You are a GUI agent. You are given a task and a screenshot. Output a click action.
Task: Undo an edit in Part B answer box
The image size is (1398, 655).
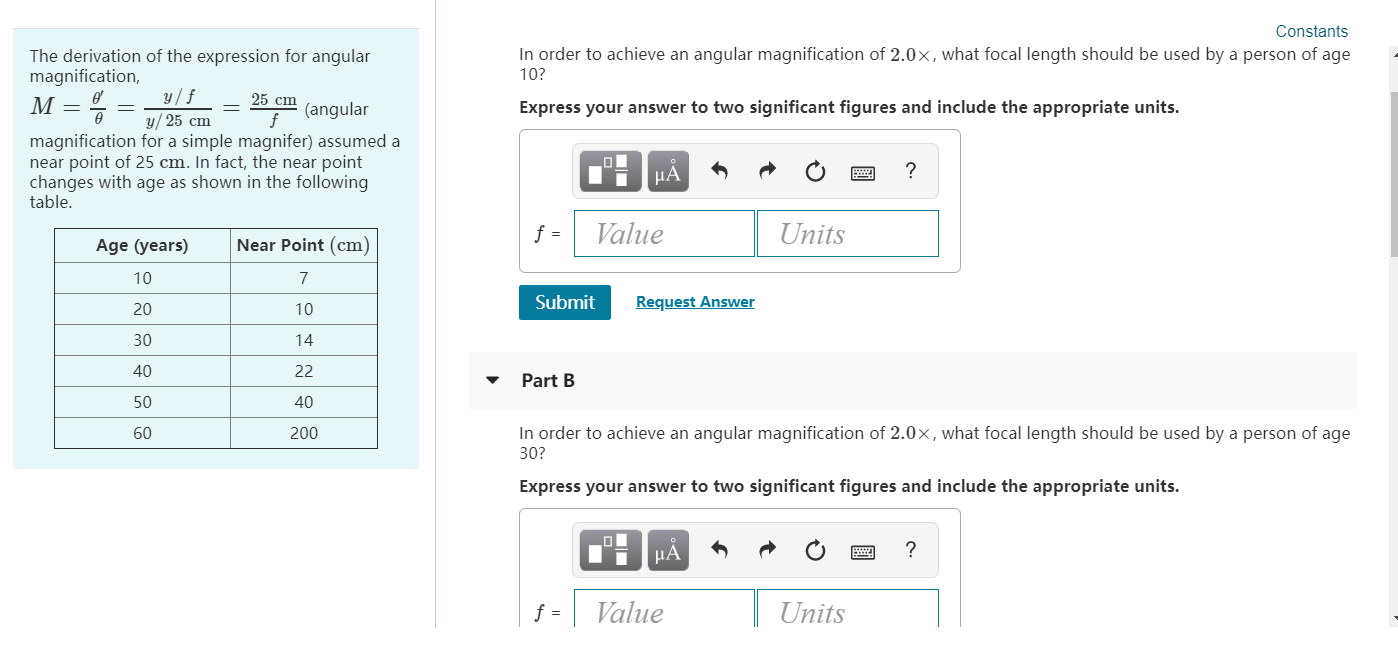pos(719,549)
